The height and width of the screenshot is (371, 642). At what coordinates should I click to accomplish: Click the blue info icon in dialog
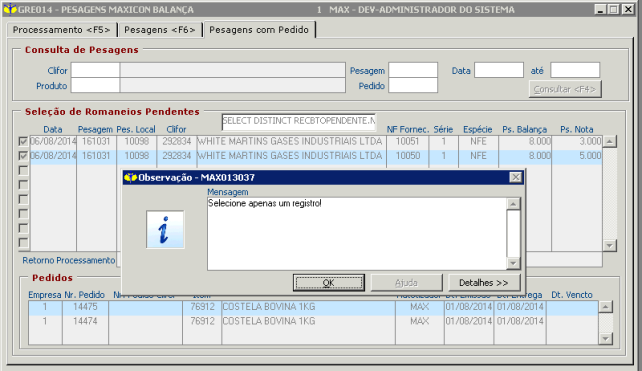(x=165, y=230)
